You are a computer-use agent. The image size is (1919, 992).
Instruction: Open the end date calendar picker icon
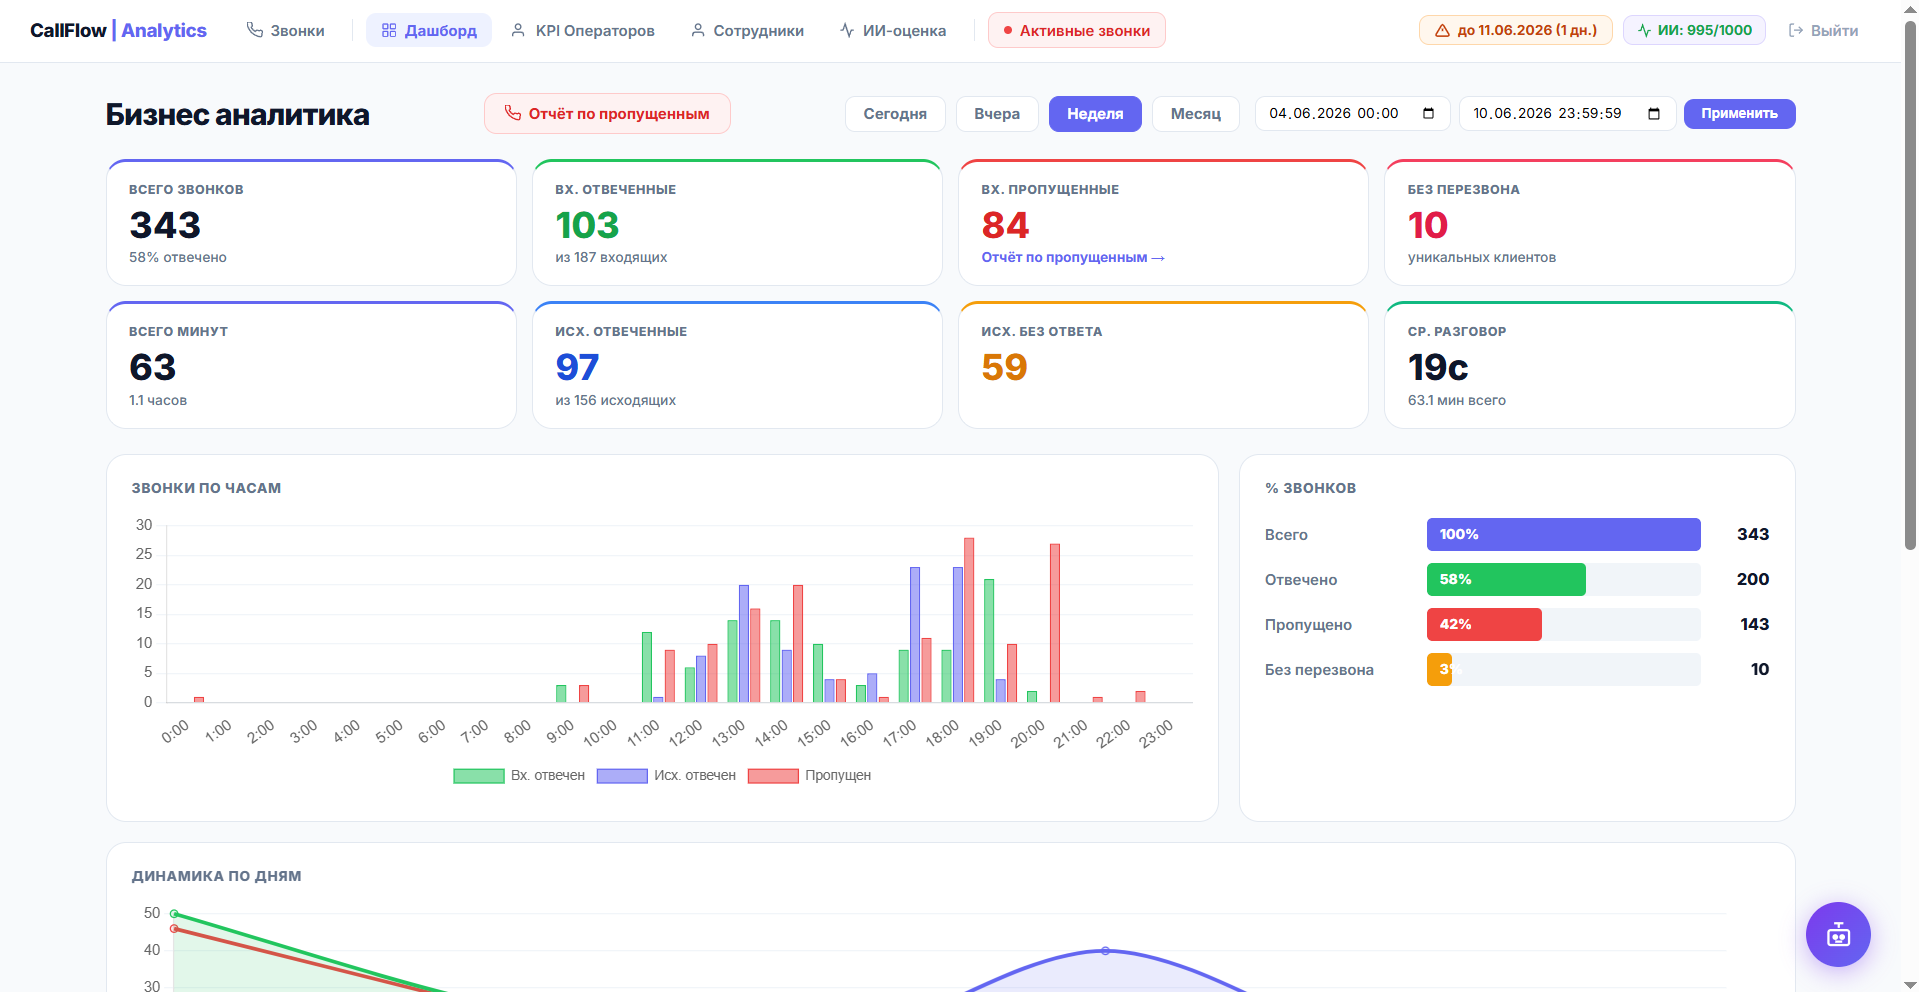(1654, 114)
